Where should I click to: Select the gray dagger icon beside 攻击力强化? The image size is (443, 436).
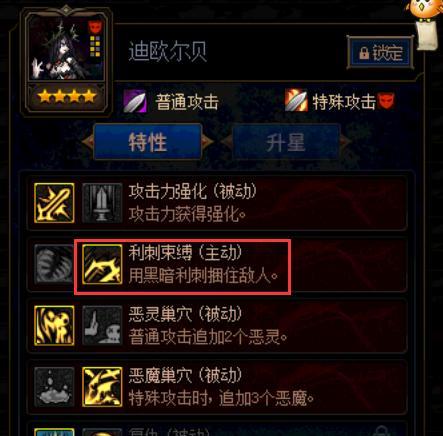point(102,203)
